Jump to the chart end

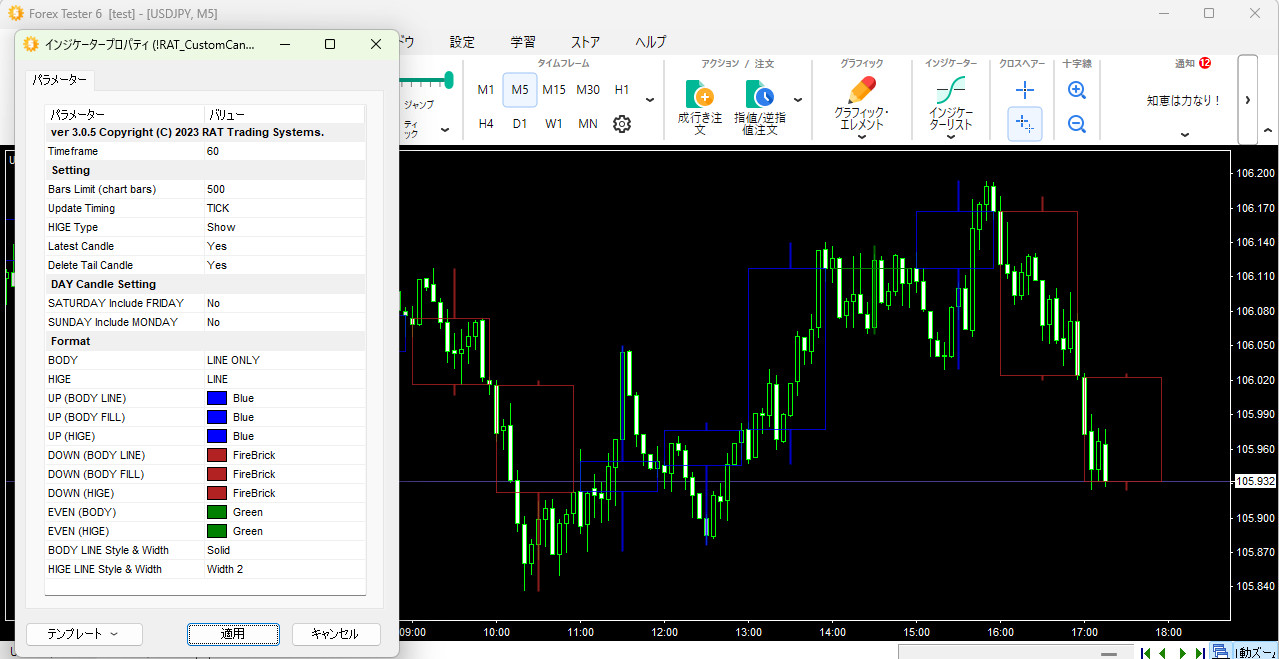click(1200, 653)
